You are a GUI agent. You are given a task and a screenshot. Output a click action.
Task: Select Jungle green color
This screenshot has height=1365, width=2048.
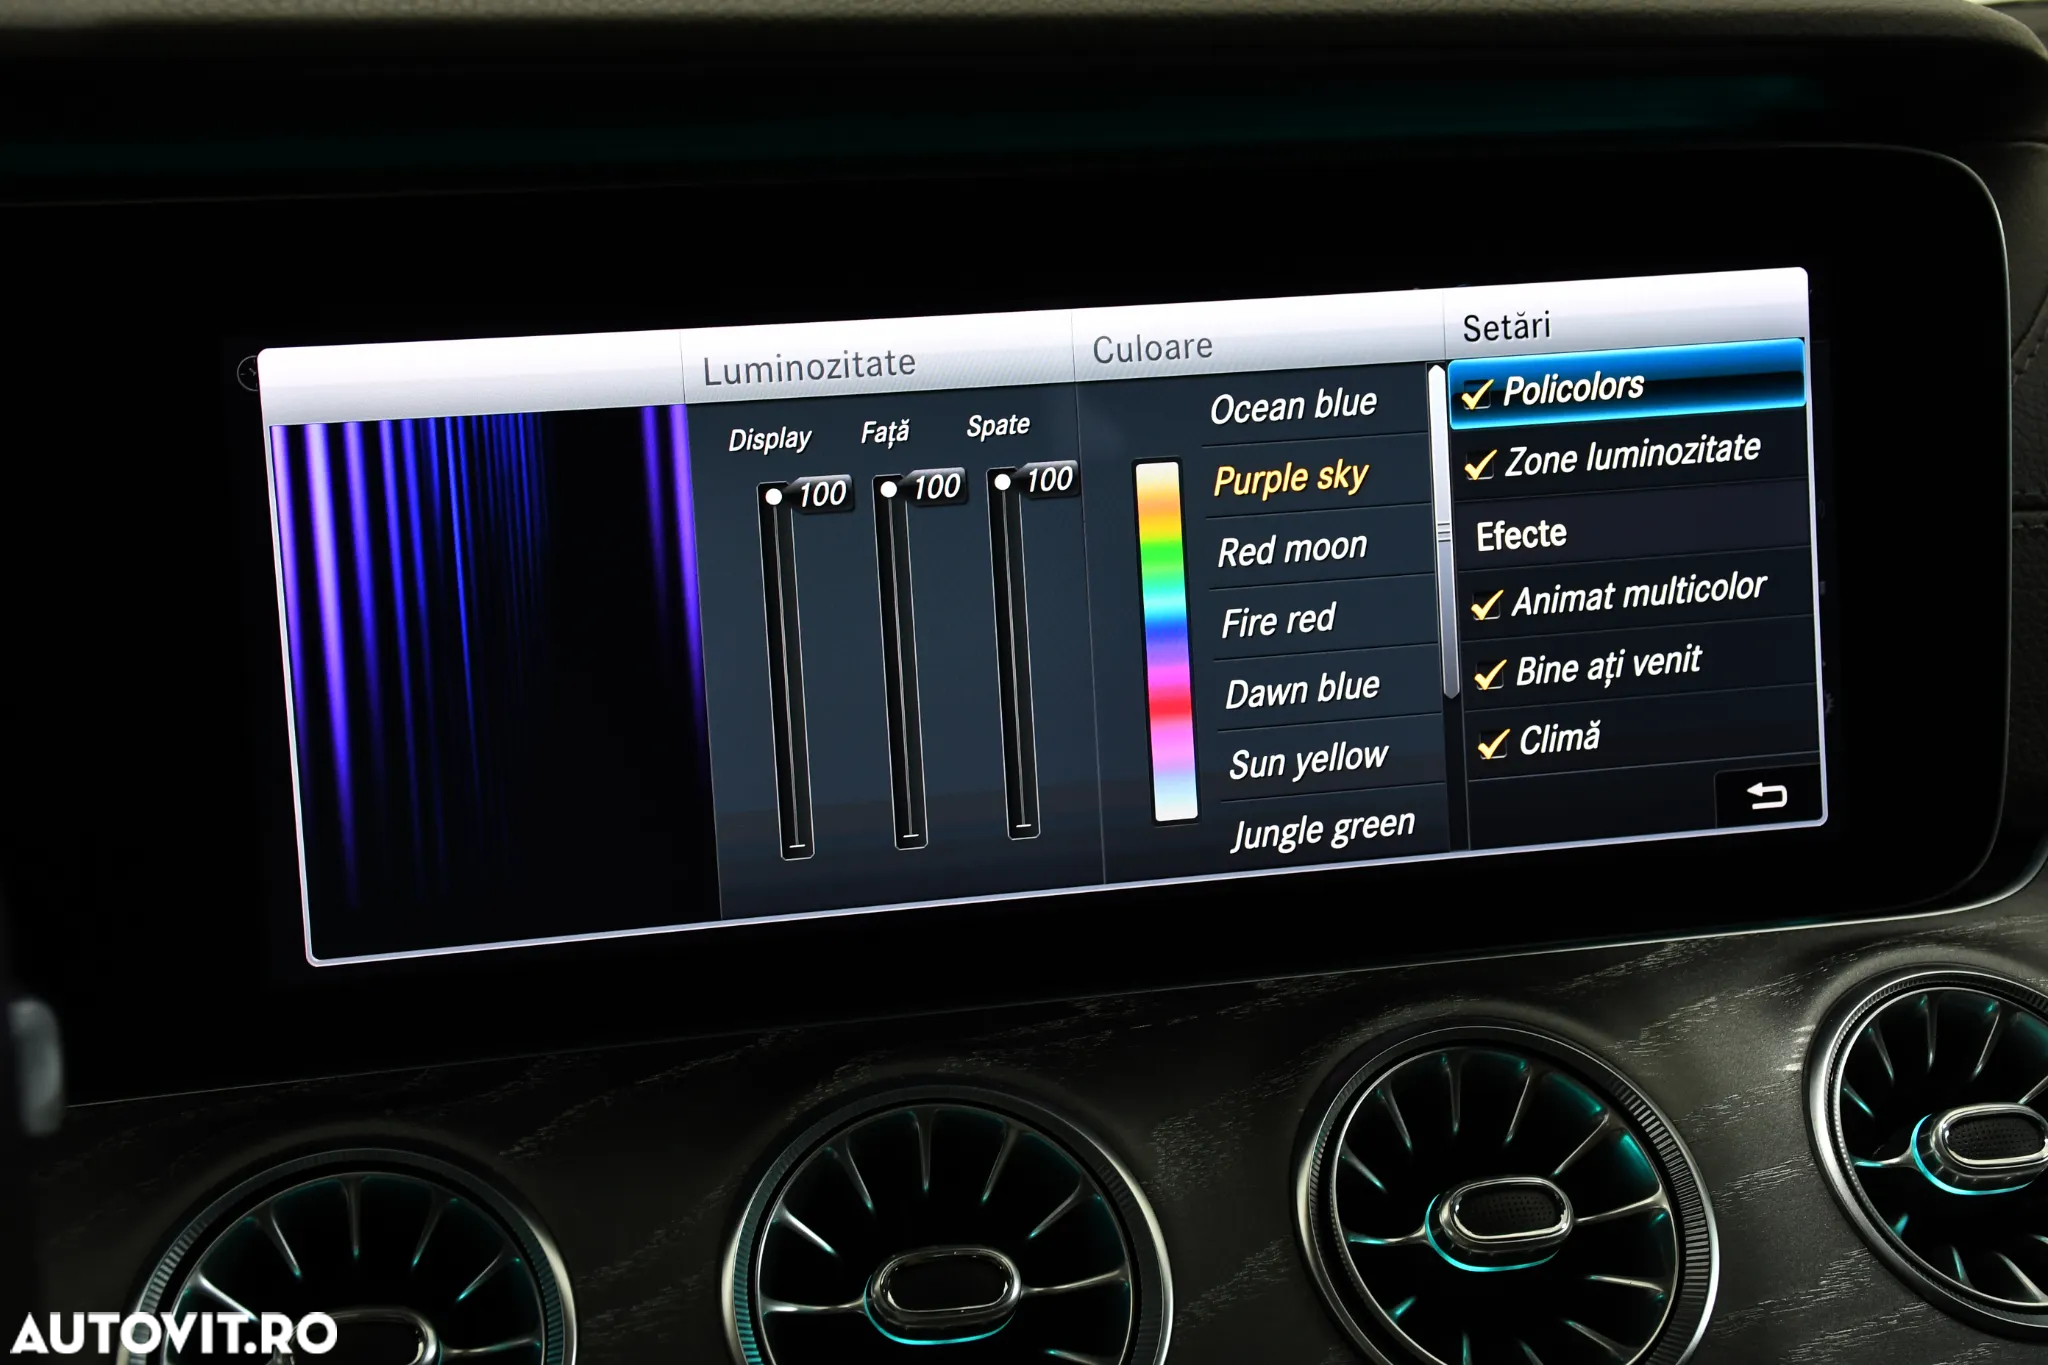click(1322, 830)
